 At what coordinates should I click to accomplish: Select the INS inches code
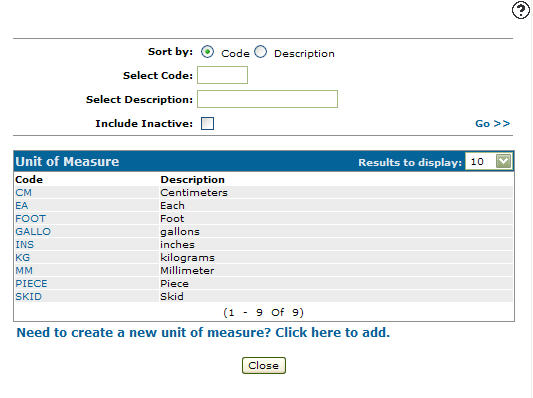tap(24, 244)
